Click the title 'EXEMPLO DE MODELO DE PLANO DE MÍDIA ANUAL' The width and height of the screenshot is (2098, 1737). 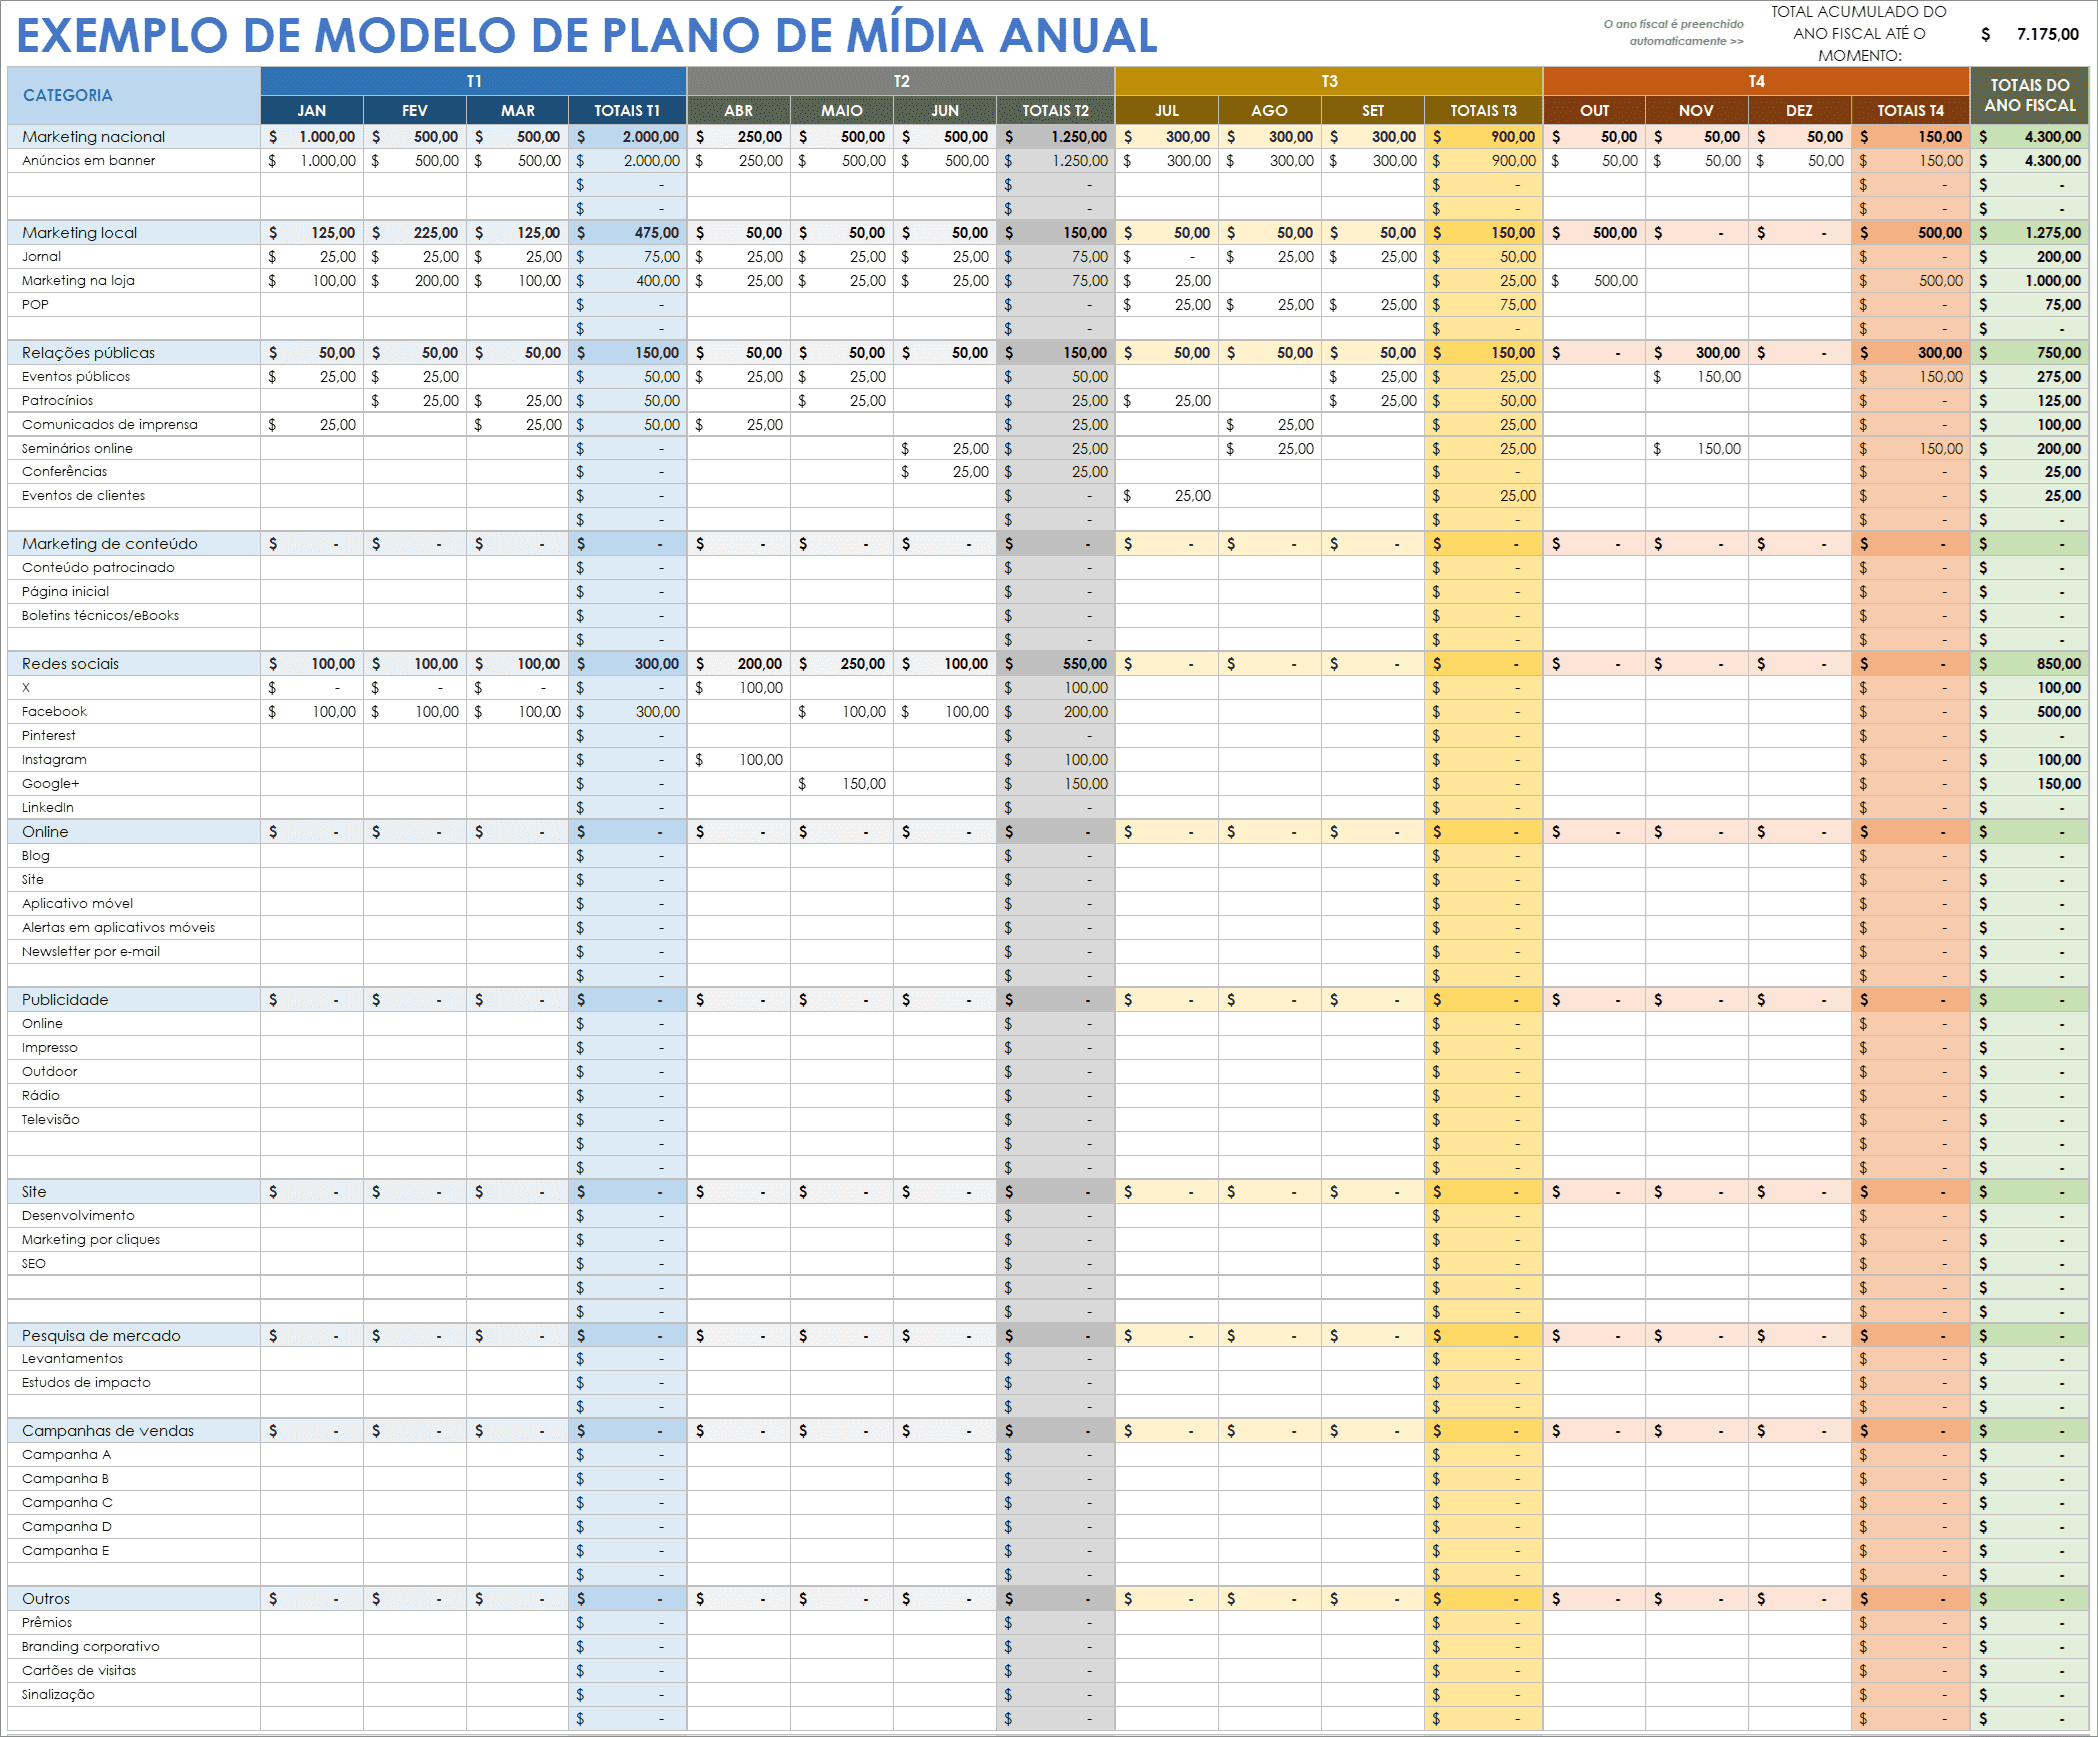[587, 35]
